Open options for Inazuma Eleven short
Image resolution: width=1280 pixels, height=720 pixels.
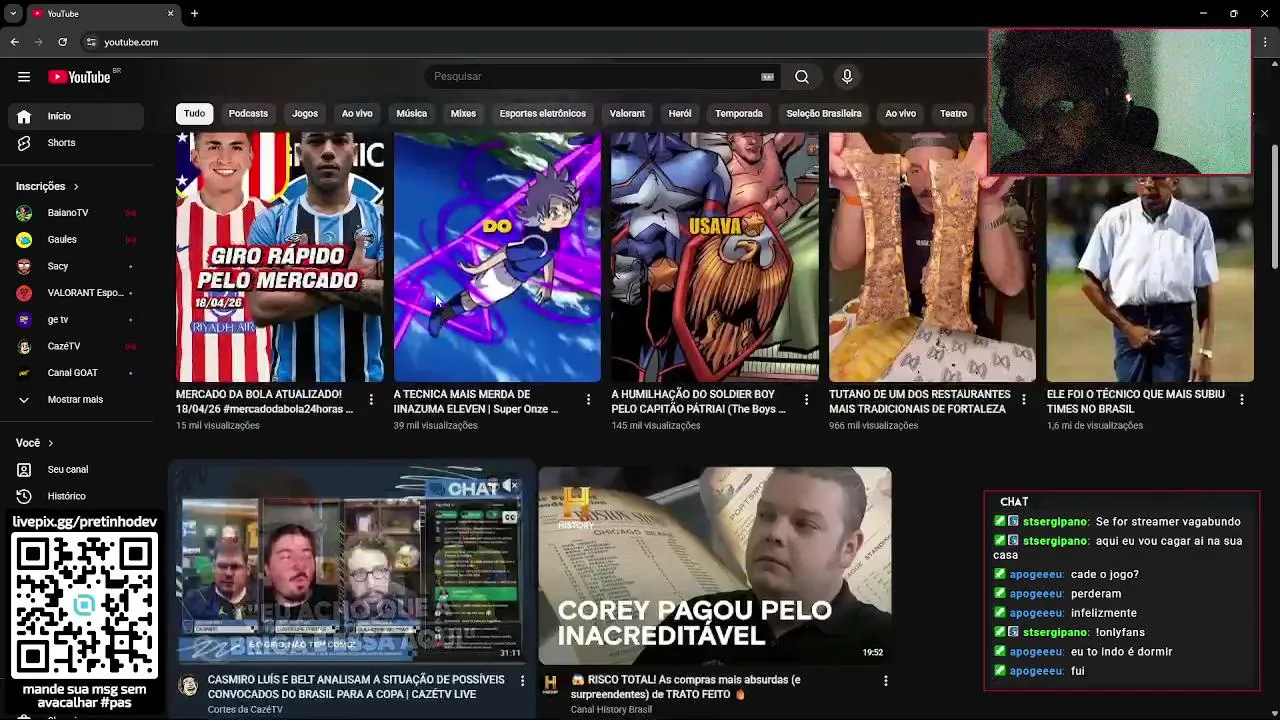tap(588, 400)
